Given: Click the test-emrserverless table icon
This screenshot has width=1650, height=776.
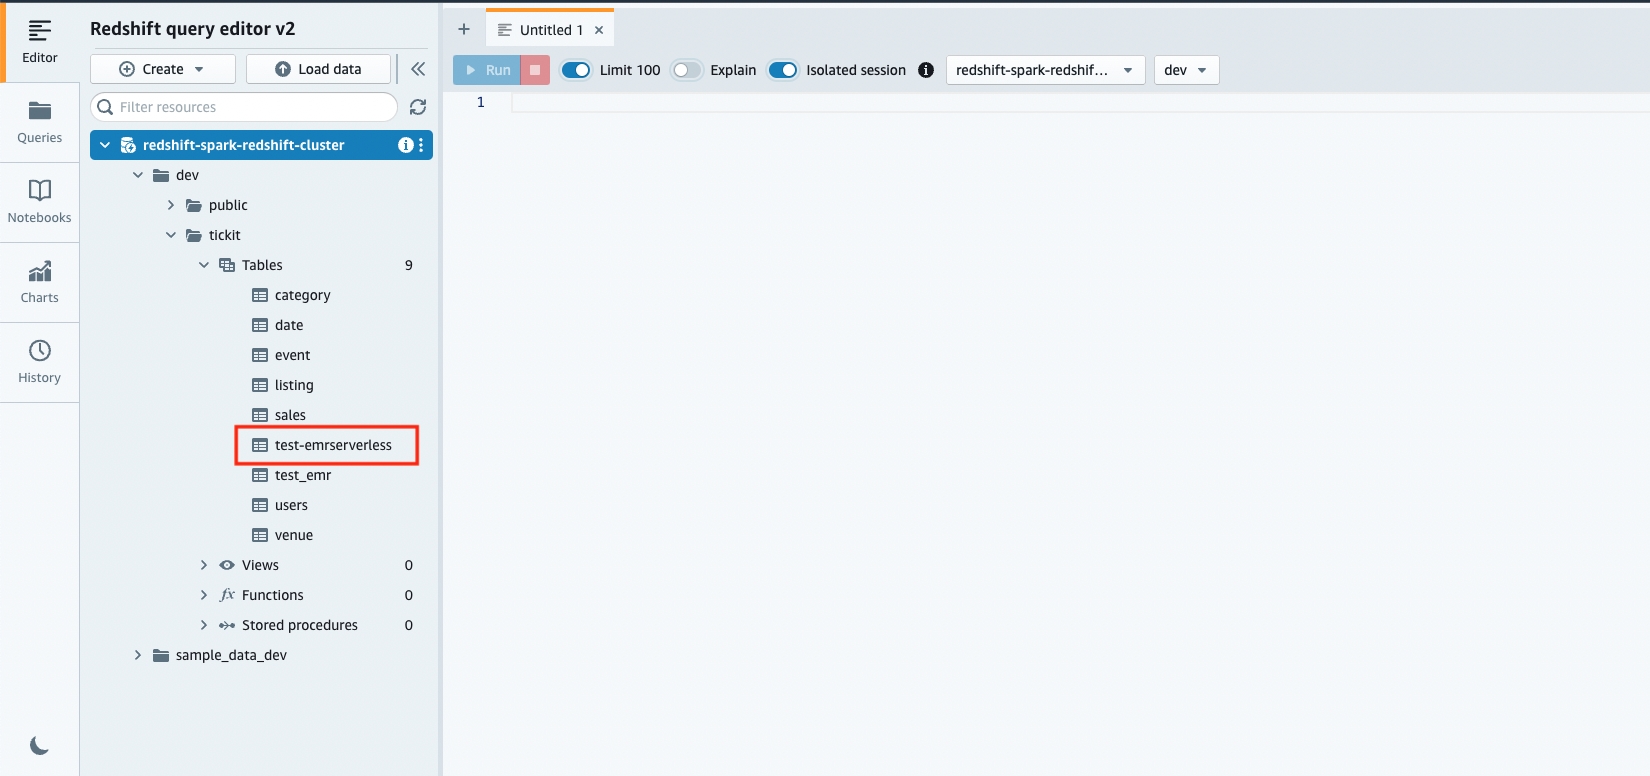Looking at the screenshot, I should [x=260, y=445].
